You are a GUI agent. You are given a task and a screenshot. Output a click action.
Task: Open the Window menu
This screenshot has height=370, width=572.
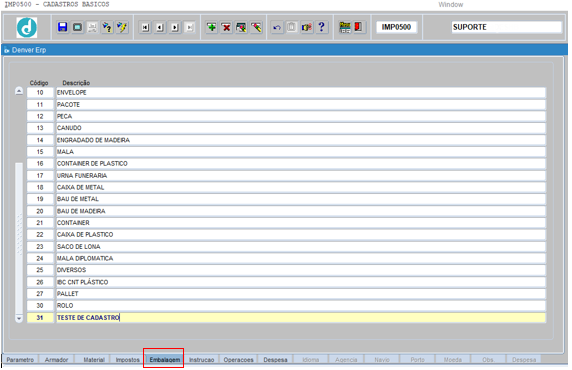coord(451,5)
